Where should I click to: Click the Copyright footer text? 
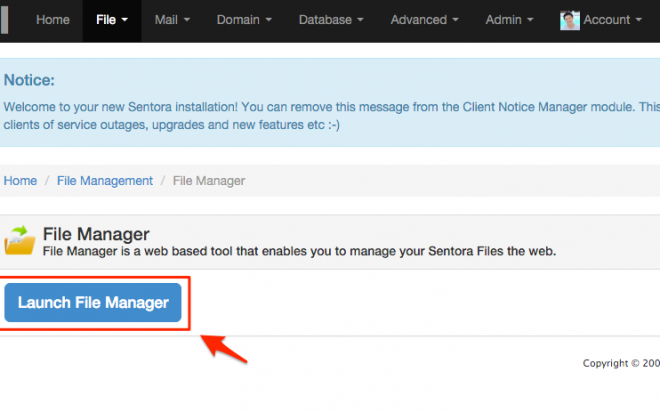click(x=621, y=363)
